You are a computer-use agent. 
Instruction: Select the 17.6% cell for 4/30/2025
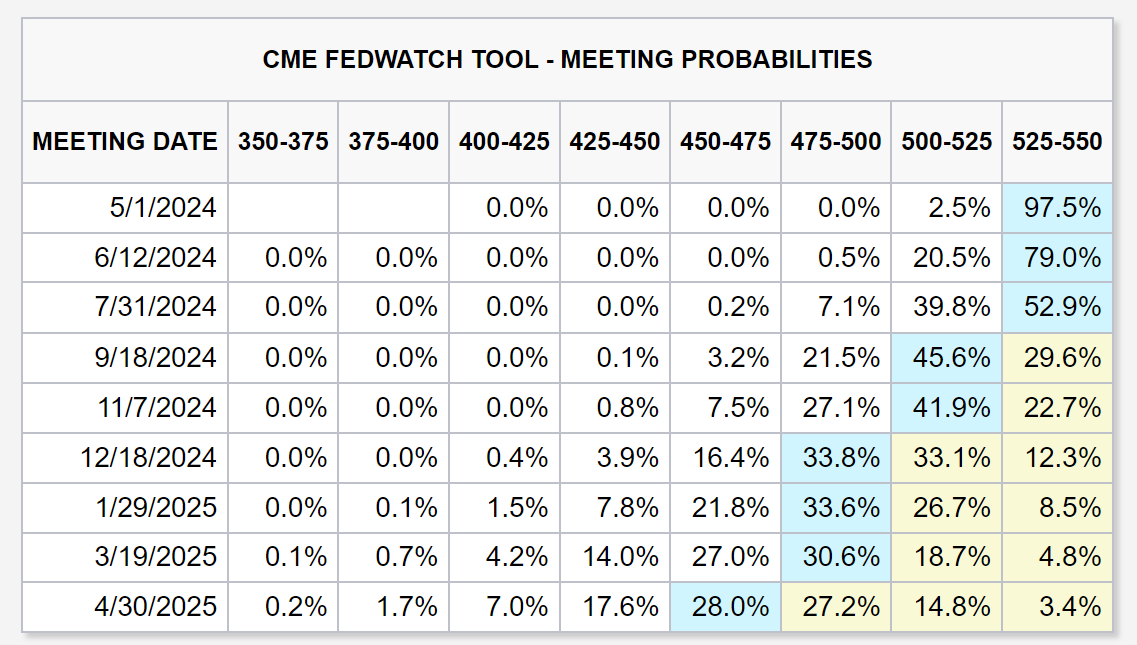pos(615,607)
